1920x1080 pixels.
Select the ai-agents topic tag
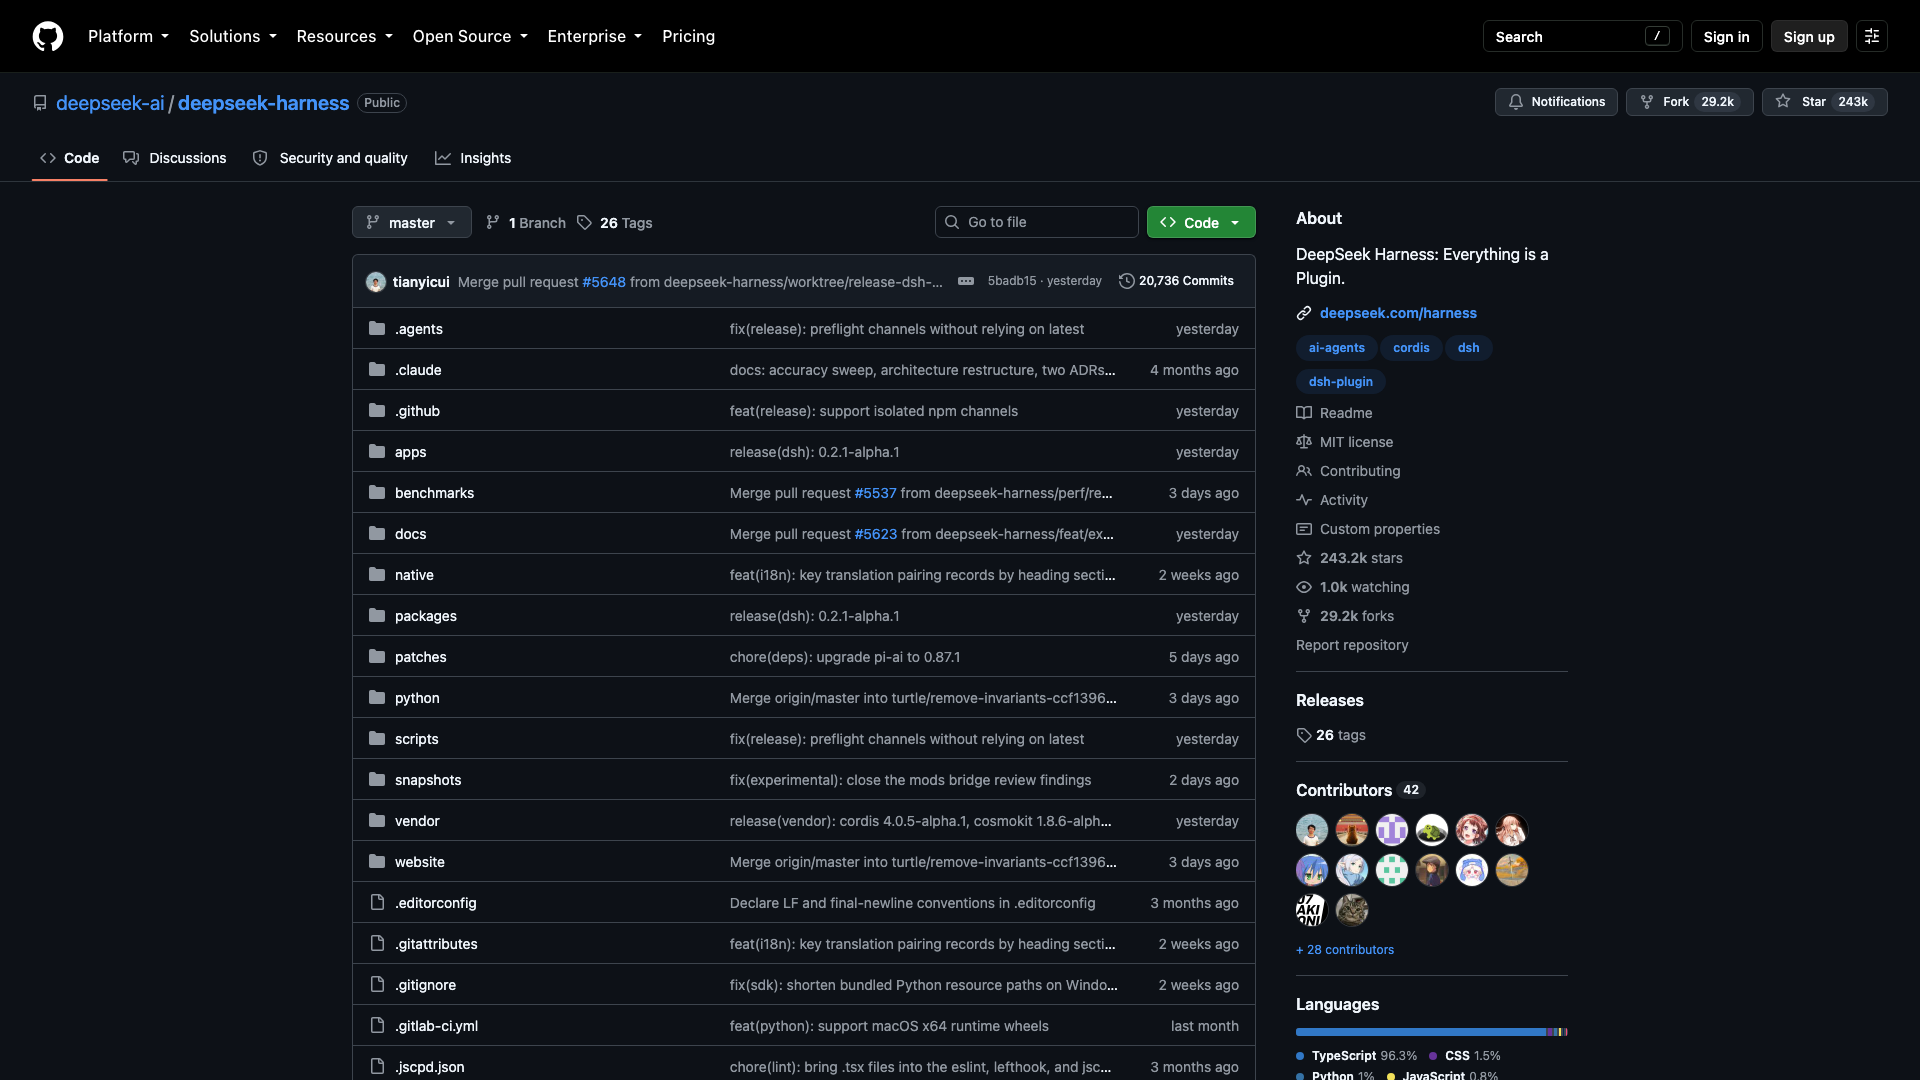(1336, 348)
